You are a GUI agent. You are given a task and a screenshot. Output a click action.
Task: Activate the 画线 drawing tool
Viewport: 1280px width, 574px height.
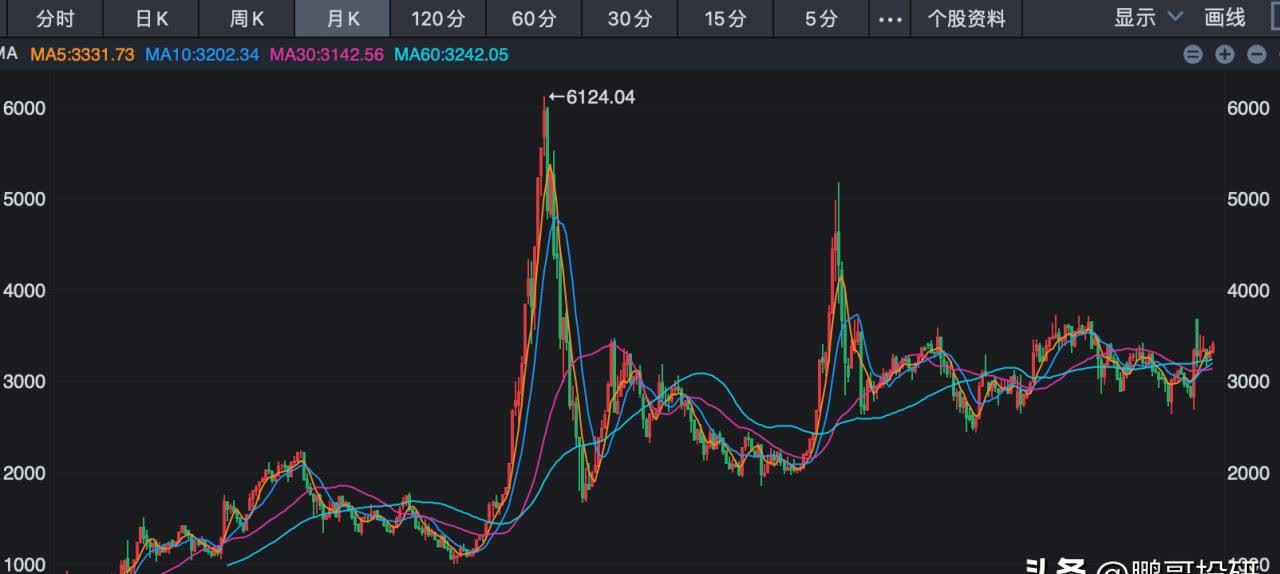(x=1225, y=17)
